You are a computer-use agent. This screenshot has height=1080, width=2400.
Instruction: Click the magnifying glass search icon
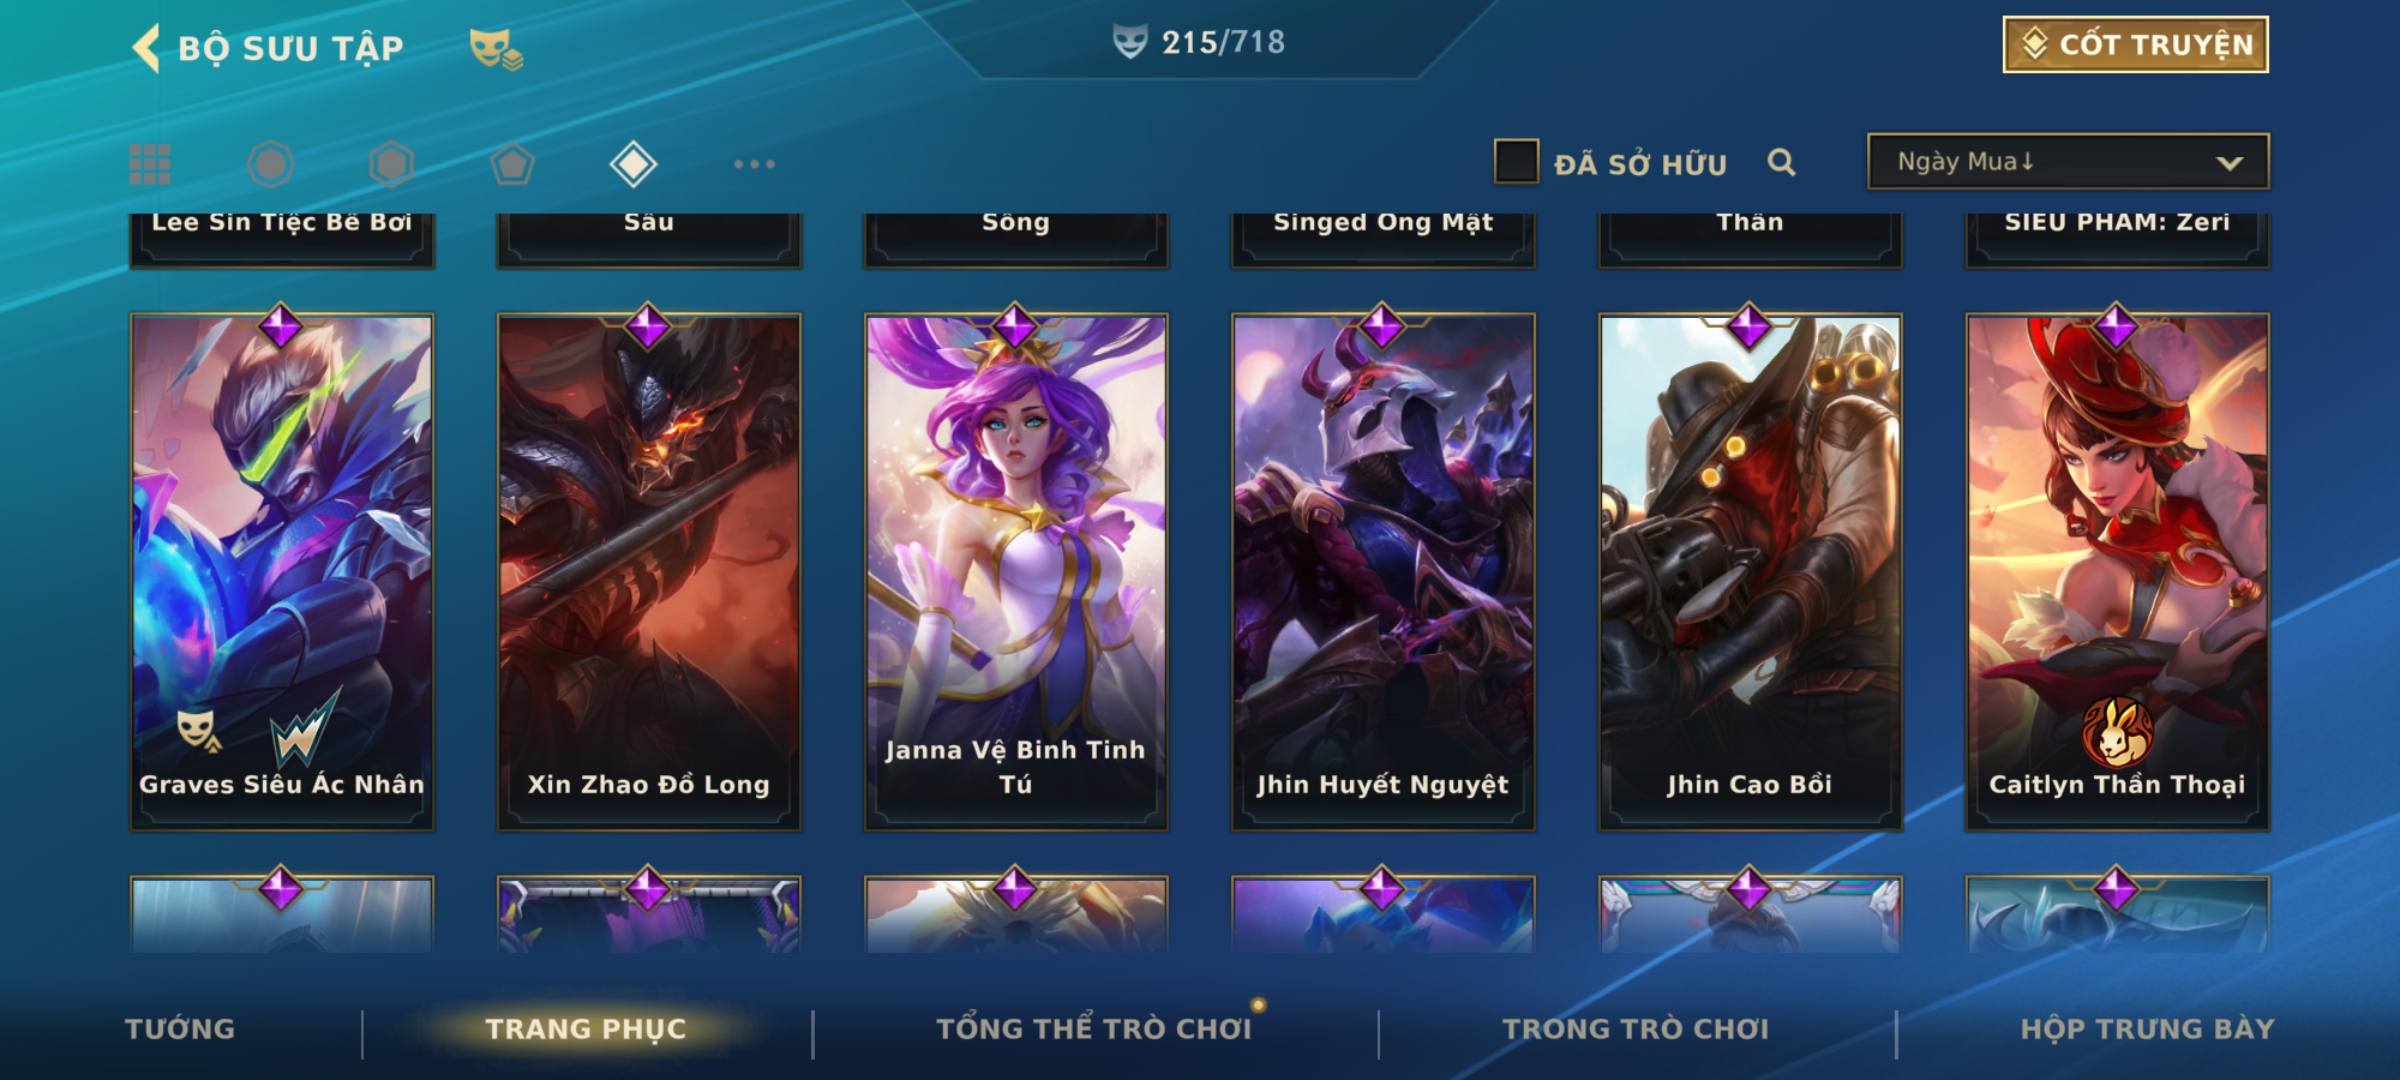click(1781, 162)
